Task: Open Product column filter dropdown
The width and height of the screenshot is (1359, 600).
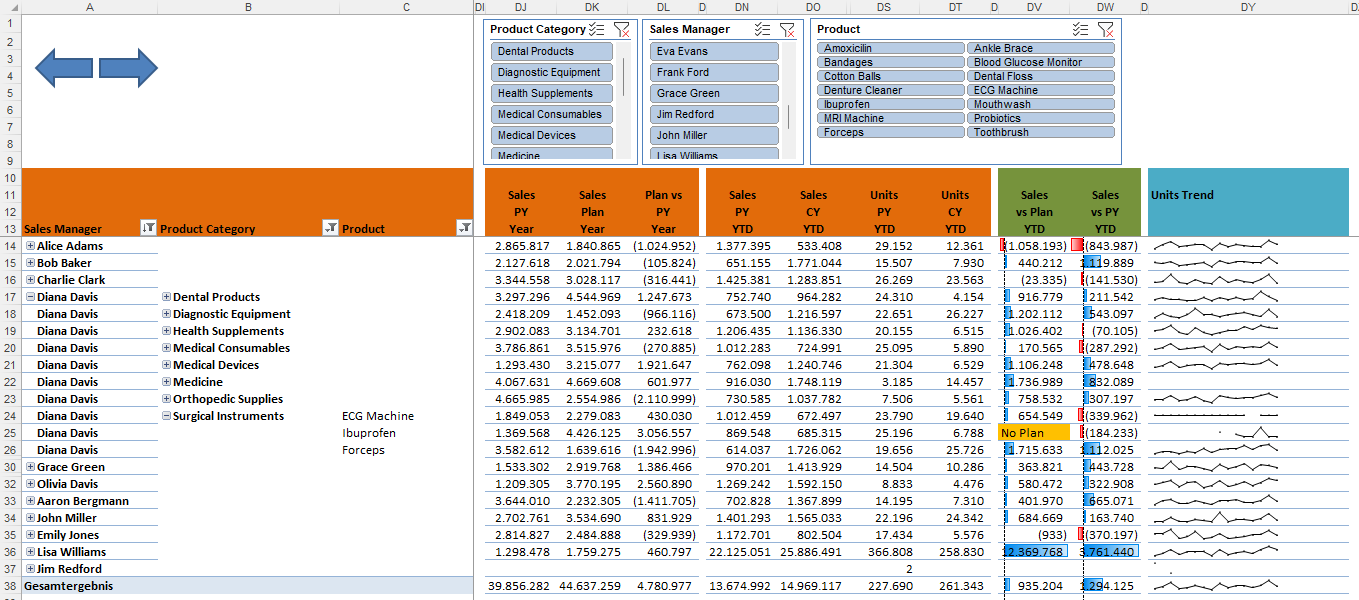Action: point(464,228)
